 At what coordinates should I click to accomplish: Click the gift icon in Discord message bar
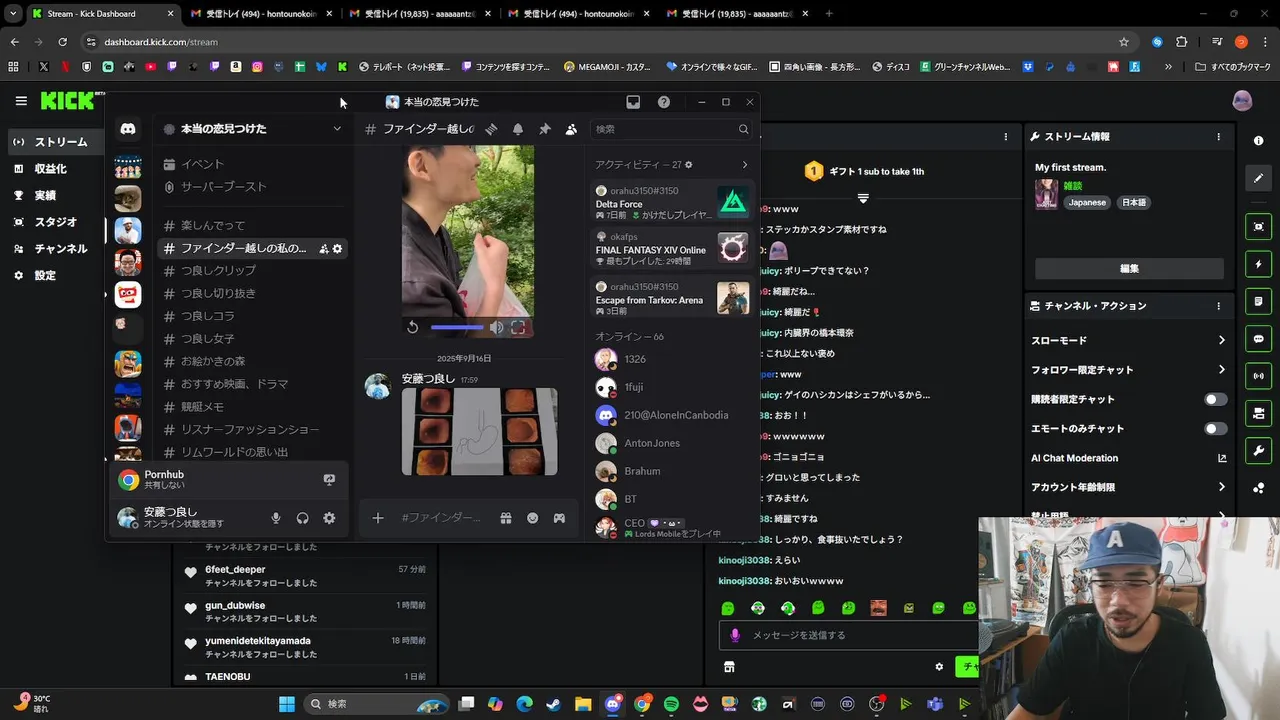506,518
